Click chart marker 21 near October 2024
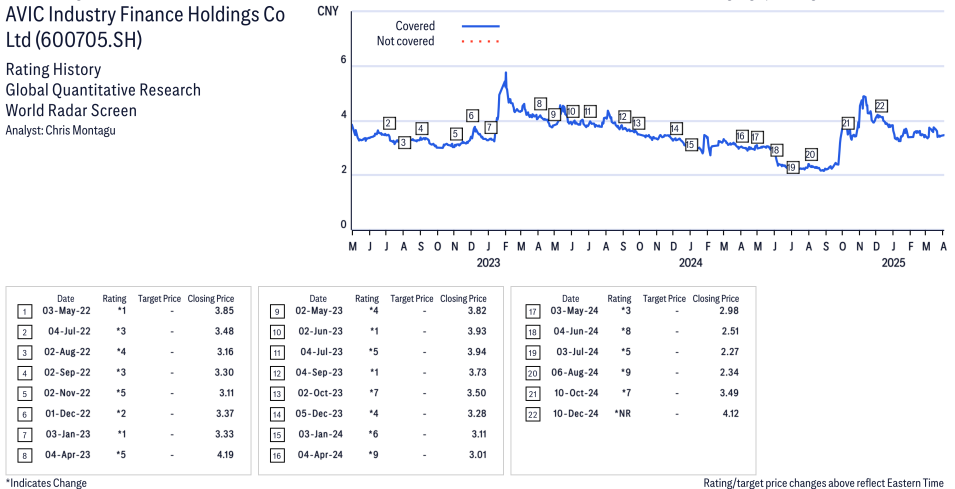The width and height of the screenshot is (955, 489). (847, 123)
